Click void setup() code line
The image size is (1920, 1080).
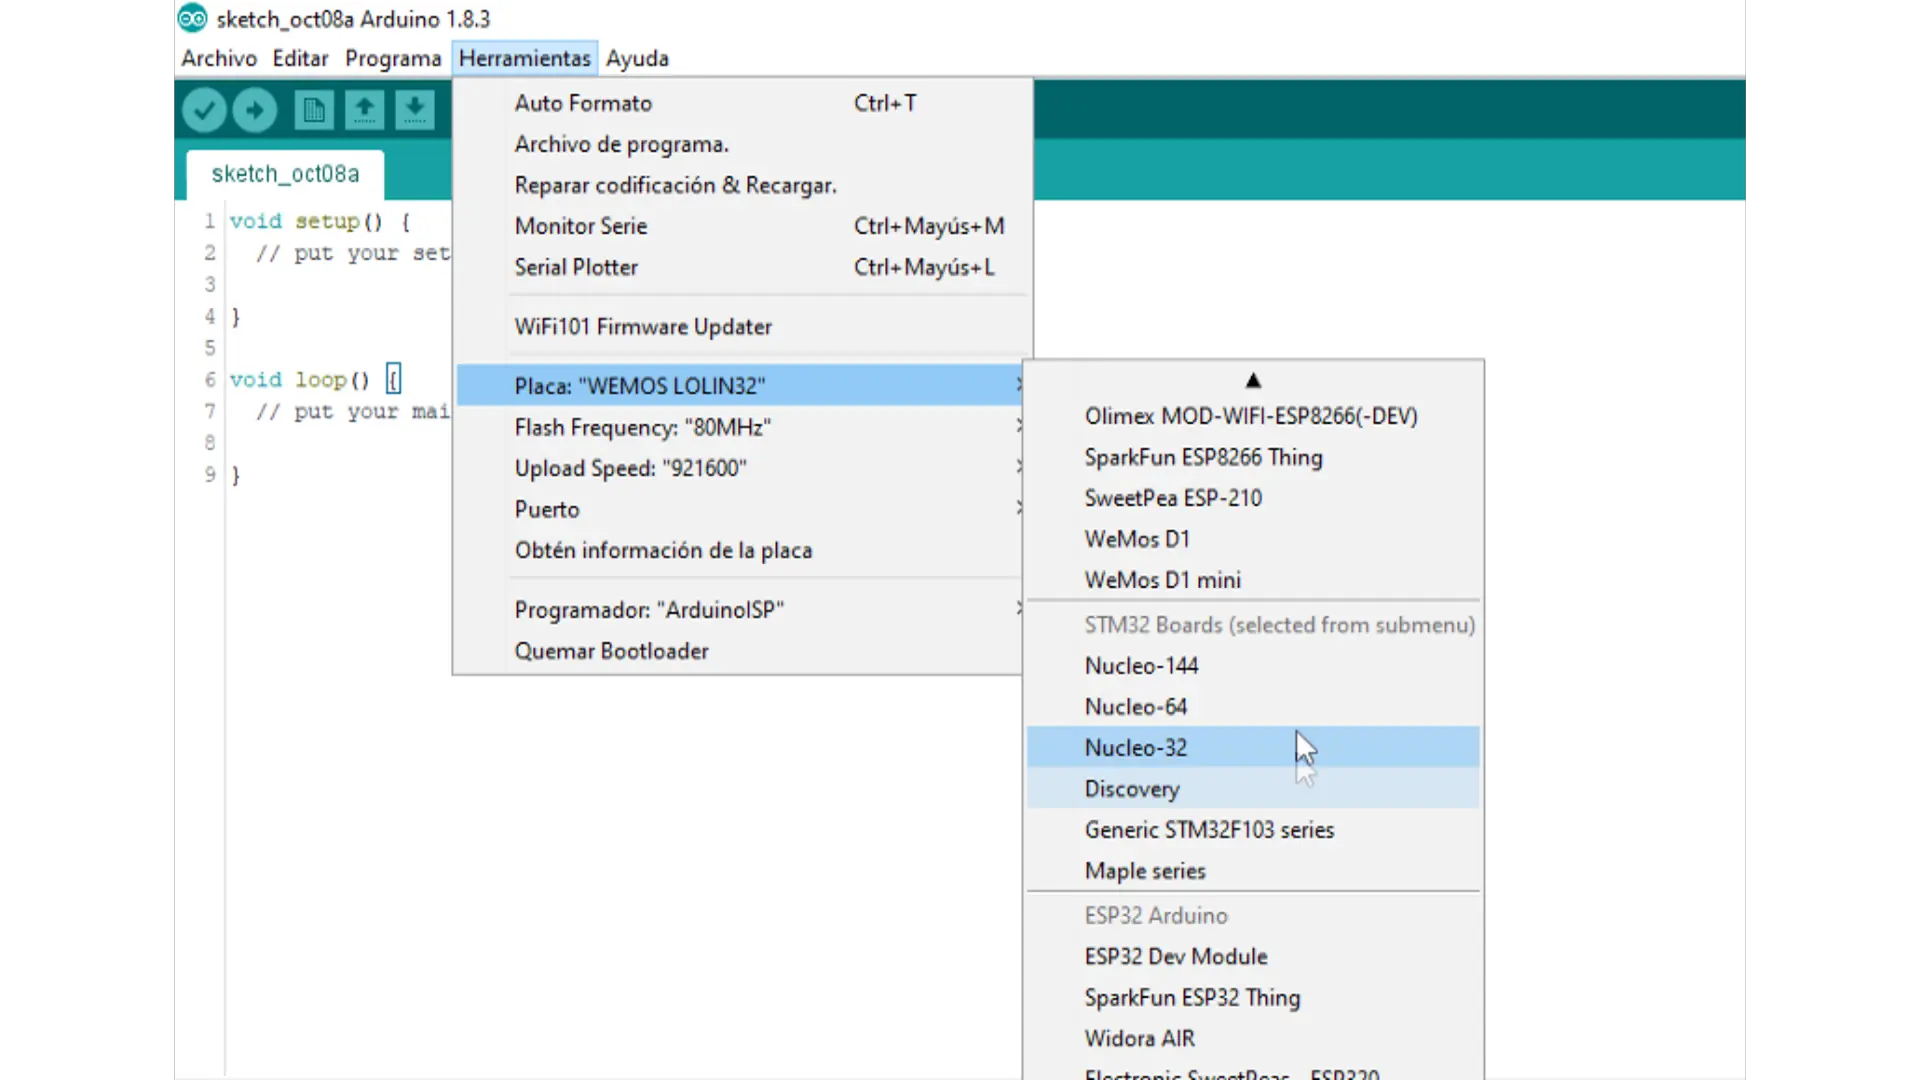pyautogui.click(x=320, y=221)
